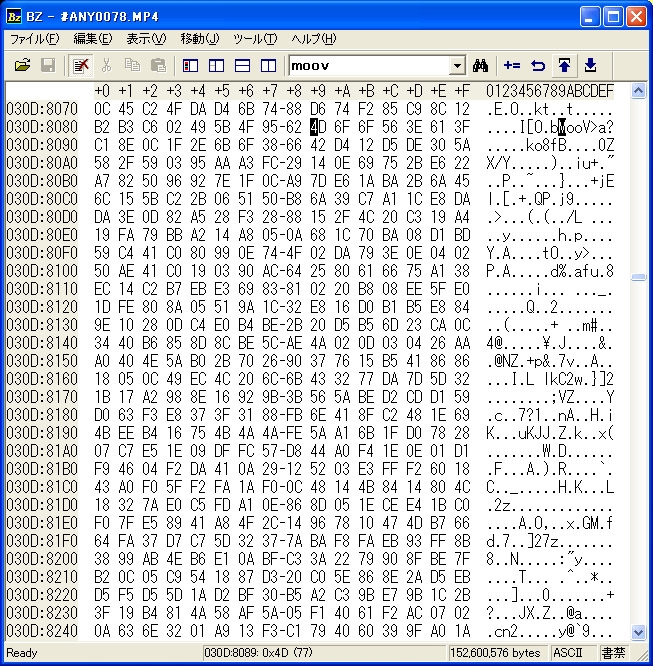The width and height of the screenshot is (653, 666).
Task: Click address 030D:81A0 in offset column
Action: 42,451
